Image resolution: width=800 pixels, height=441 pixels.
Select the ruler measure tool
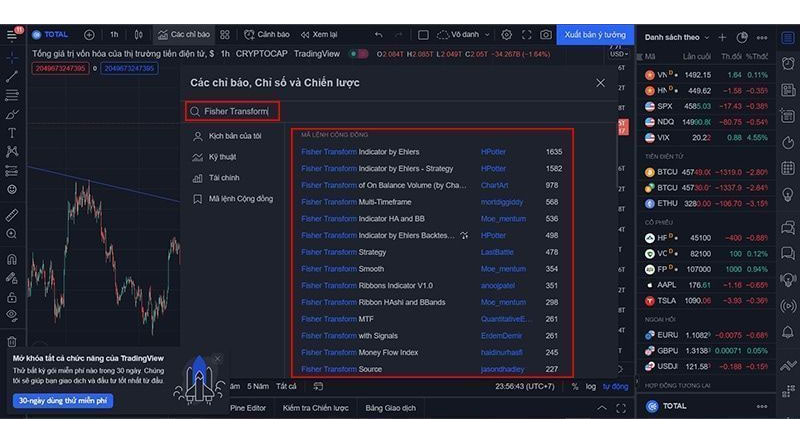point(12,215)
